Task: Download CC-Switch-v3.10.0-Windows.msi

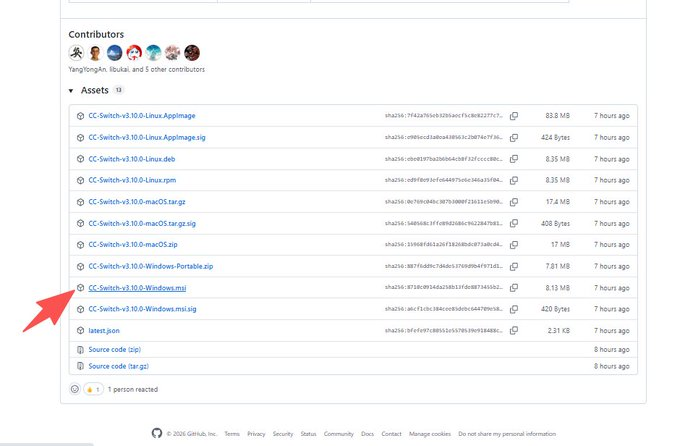Action: [x=137, y=288]
